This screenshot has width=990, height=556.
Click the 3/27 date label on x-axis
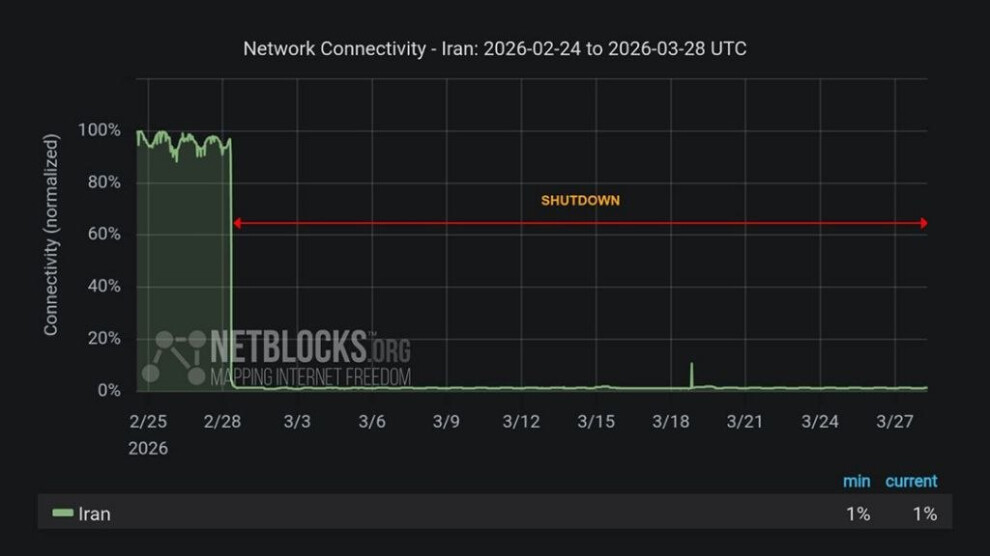pos(895,422)
